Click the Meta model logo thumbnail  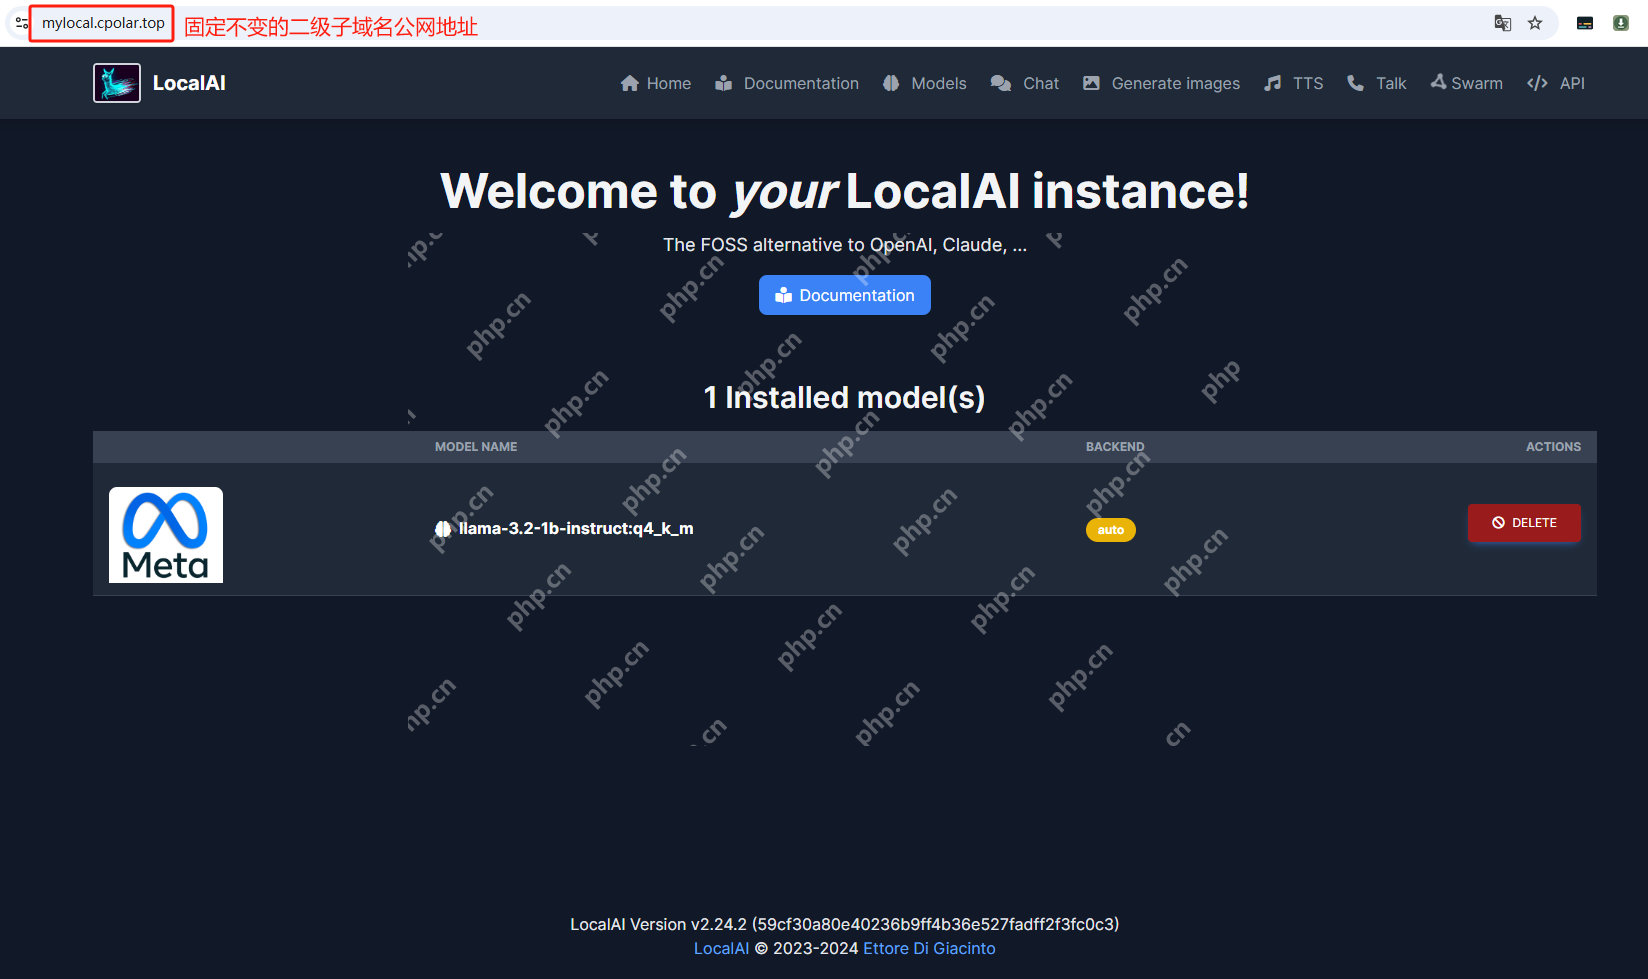pos(166,535)
